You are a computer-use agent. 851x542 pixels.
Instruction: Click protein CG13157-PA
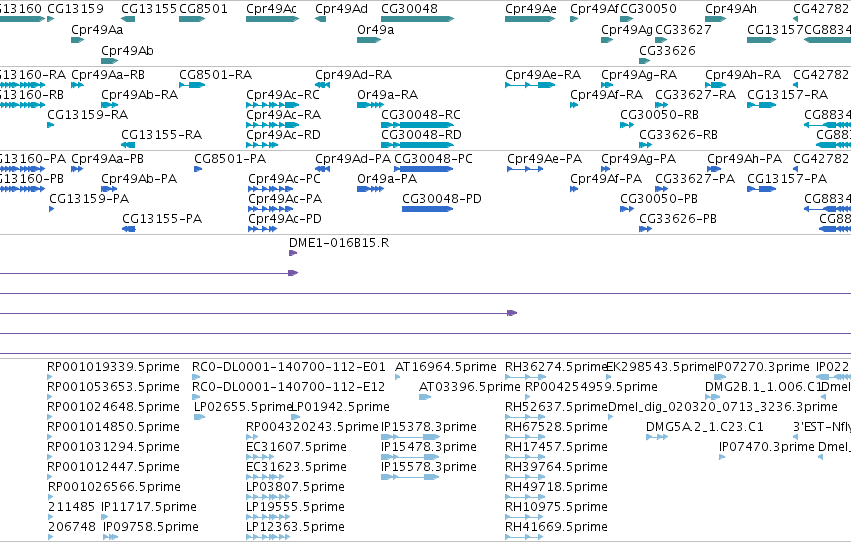click(x=761, y=189)
